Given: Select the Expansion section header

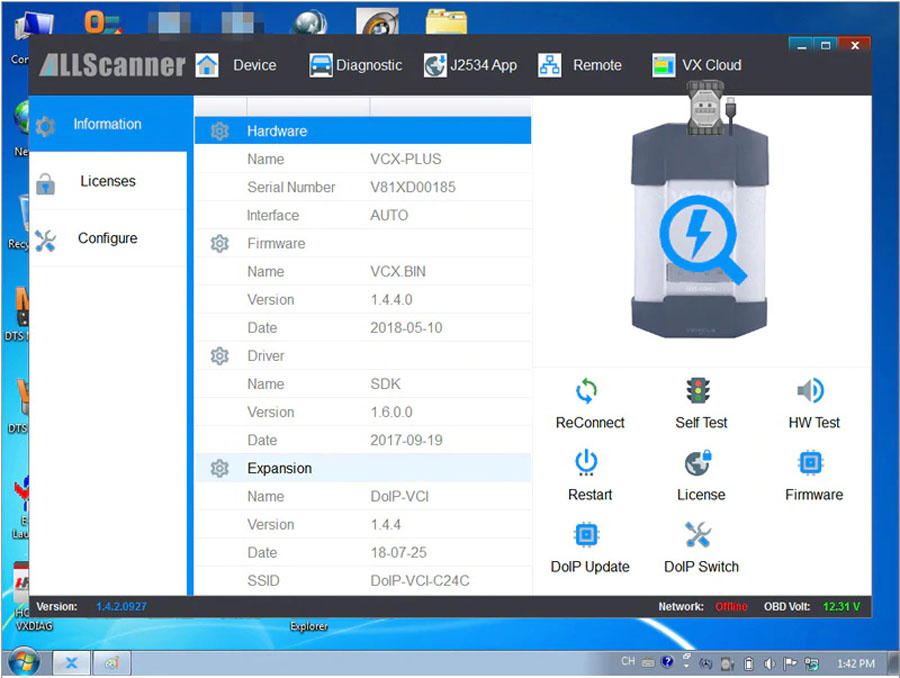Looking at the screenshot, I should 363,468.
